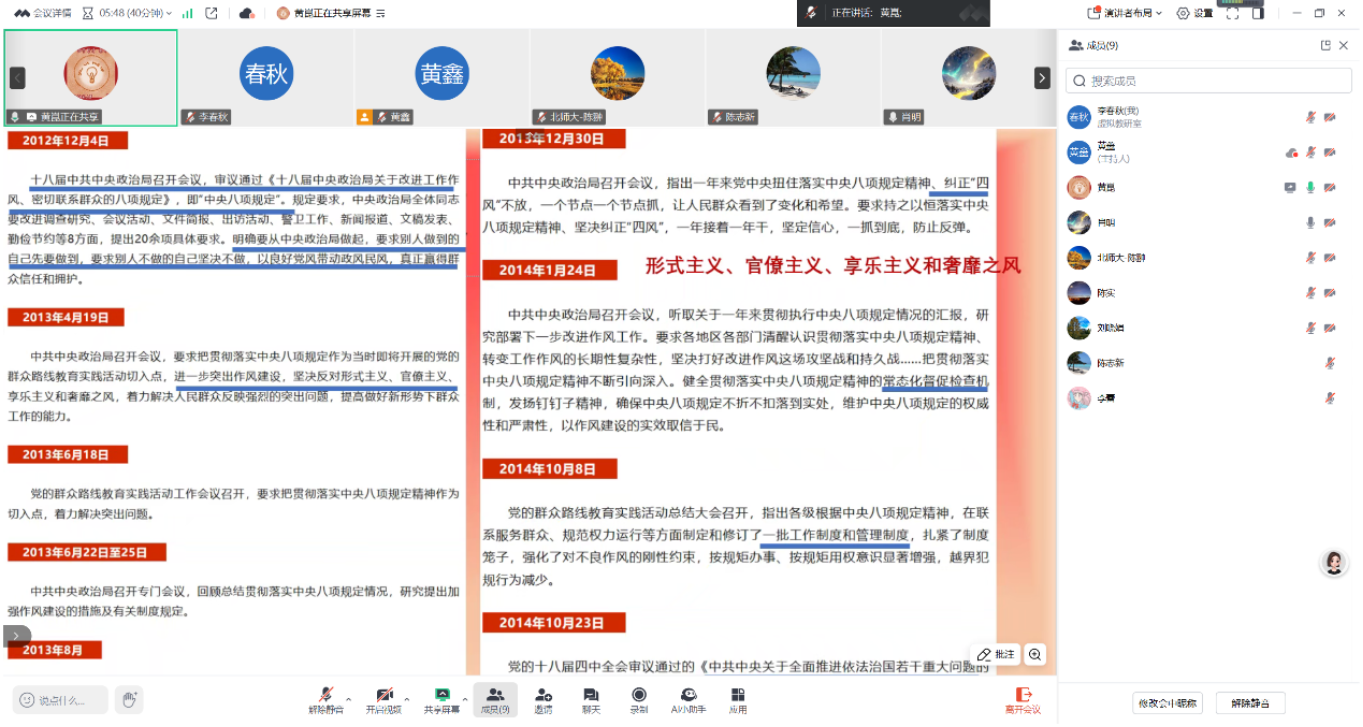Turn on camera with 开启视频

(383, 699)
